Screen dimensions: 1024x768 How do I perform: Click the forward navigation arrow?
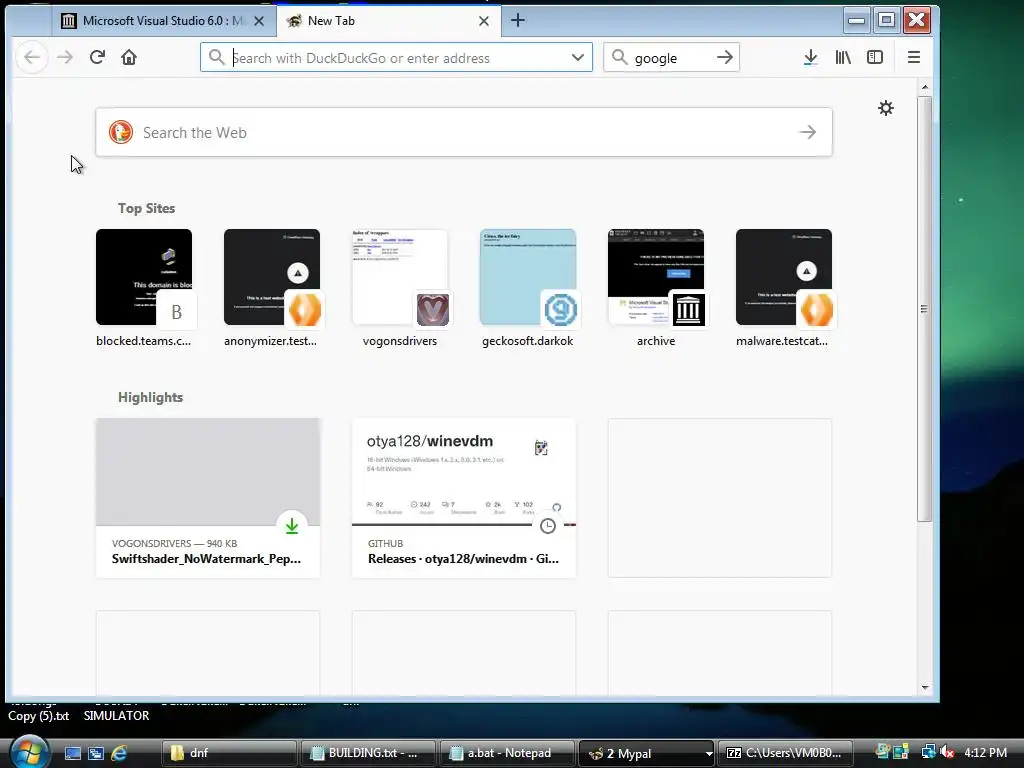(65, 57)
